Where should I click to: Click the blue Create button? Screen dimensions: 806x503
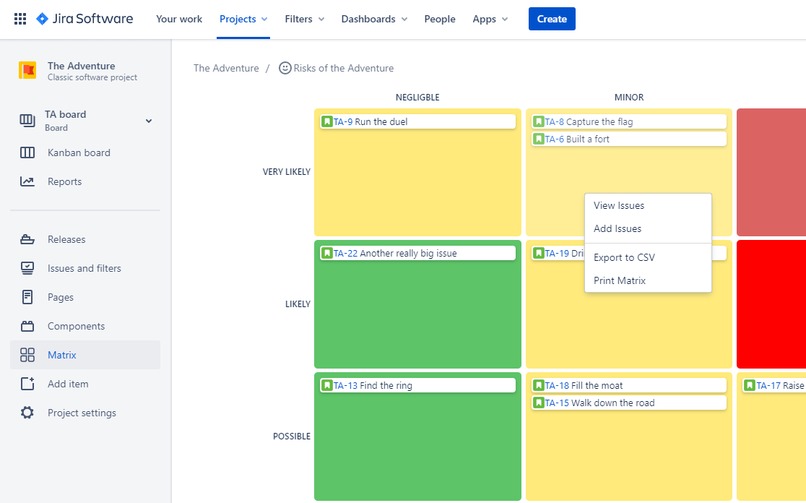tap(552, 19)
